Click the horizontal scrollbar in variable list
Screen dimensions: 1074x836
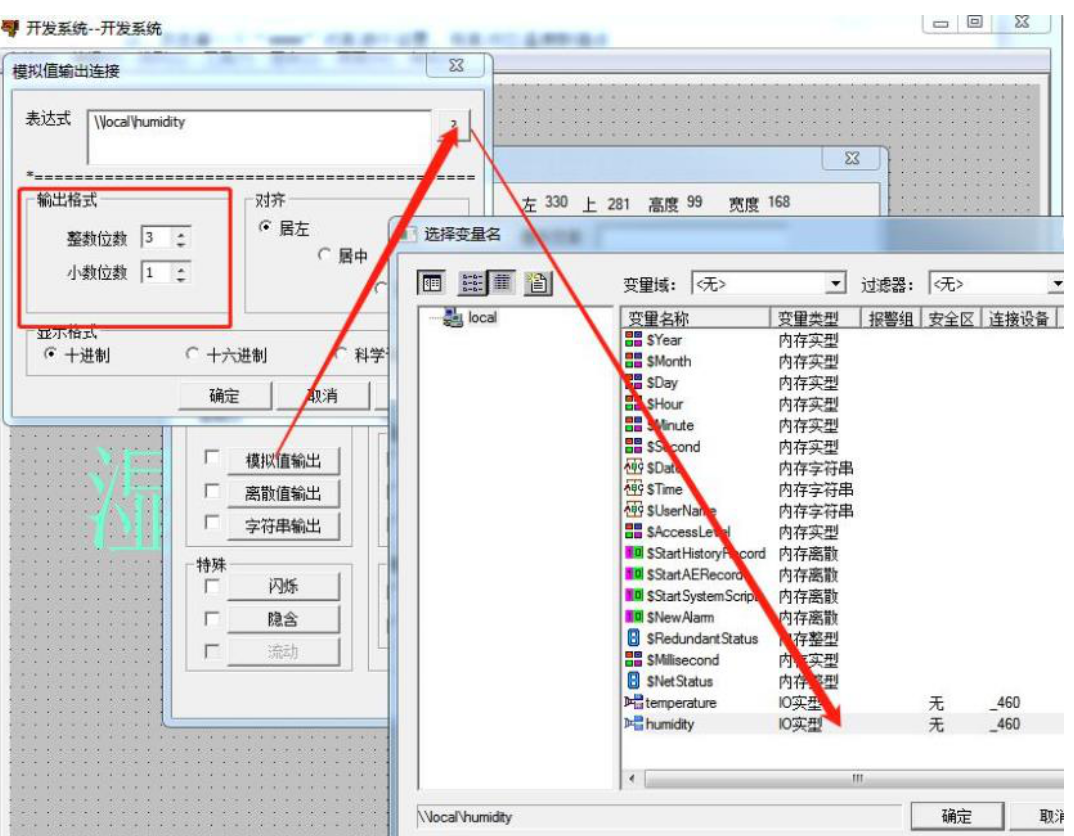(855, 778)
